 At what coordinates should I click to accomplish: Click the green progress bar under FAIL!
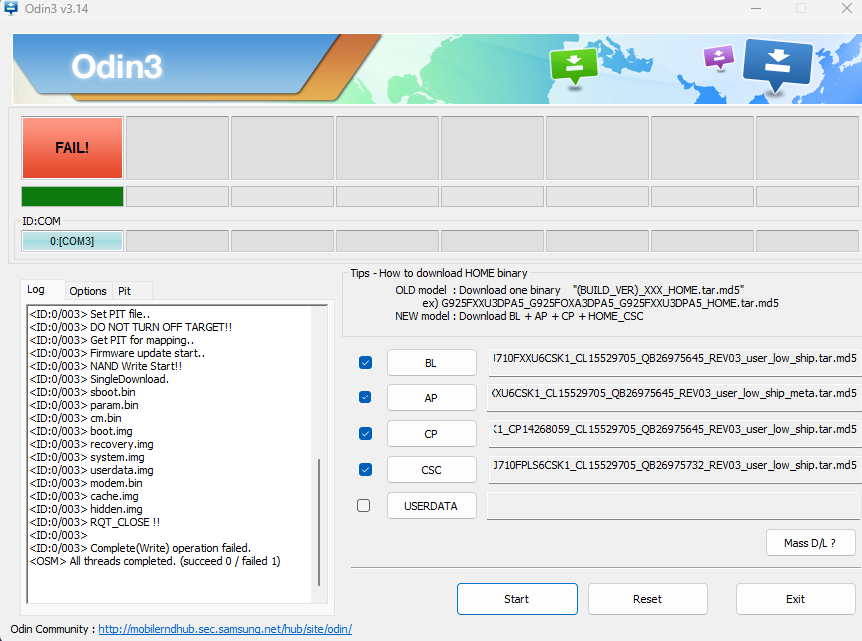pyautogui.click(x=72, y=196)
